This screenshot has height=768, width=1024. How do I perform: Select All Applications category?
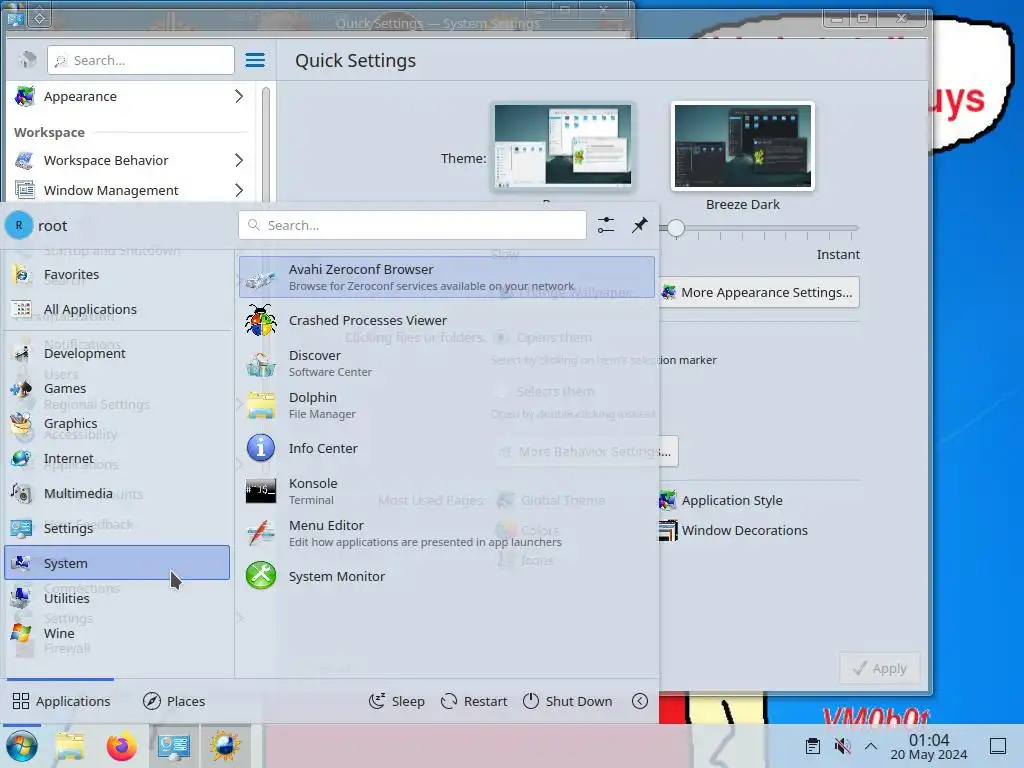tap(118, 310)
